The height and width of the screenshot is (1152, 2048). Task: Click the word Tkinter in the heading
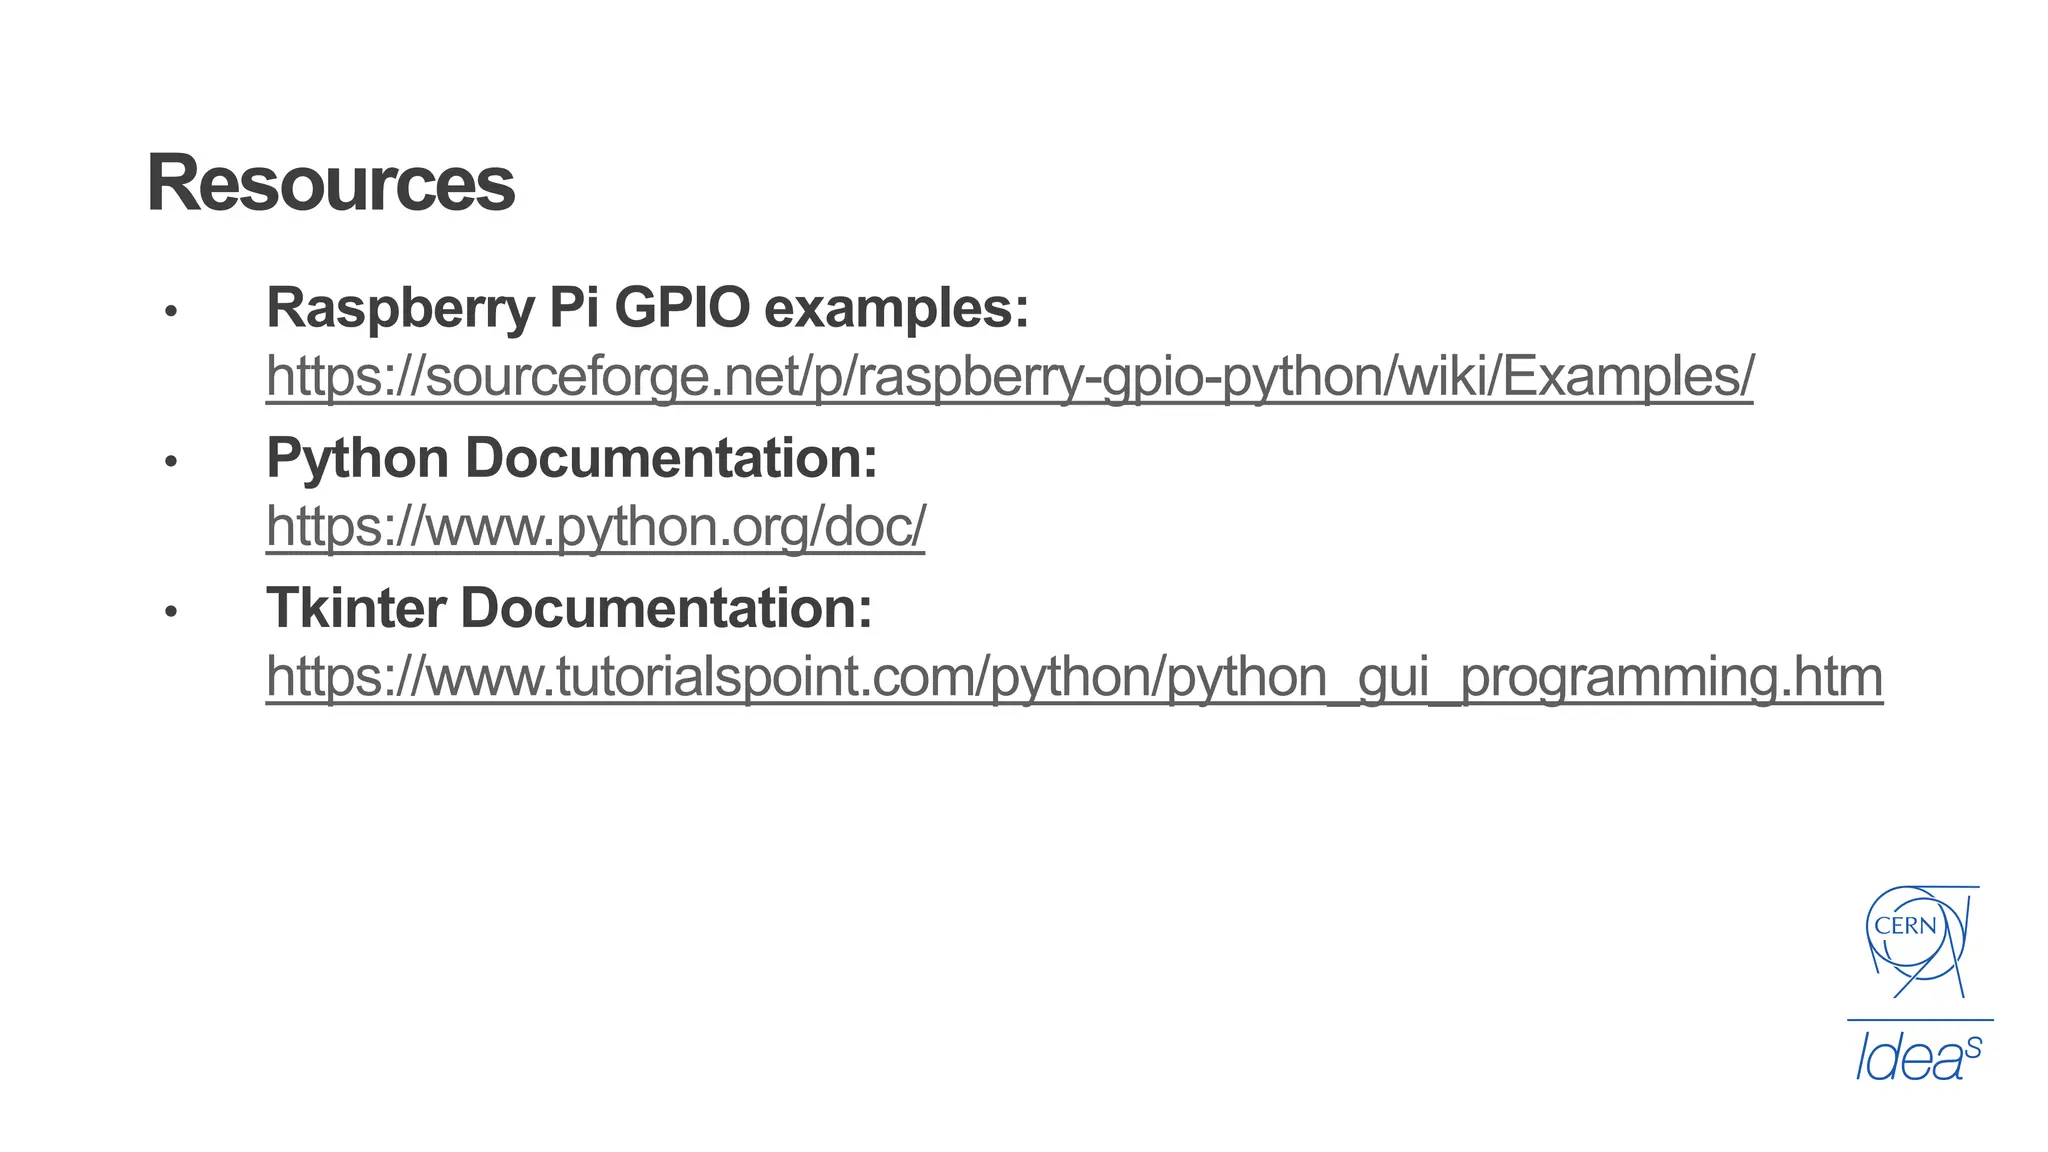(x=355, y=607)
